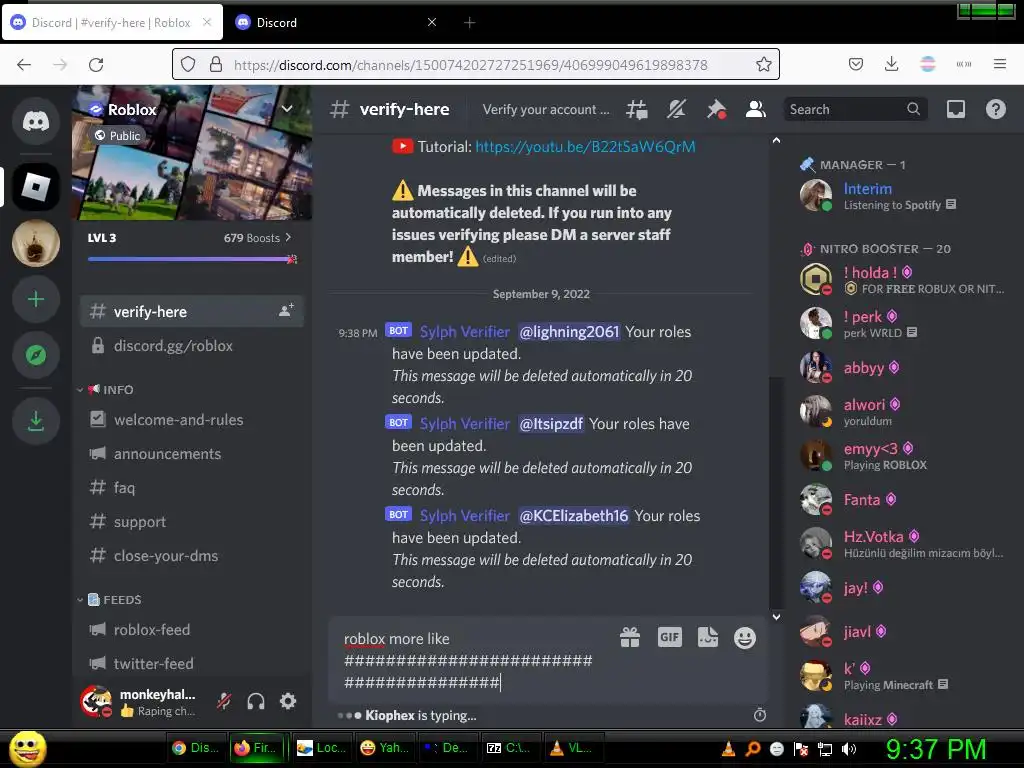The height and width of the screenshot is (768, 1024).
Task: Open browser downloads arrow icon
Action: click(891, 64)
